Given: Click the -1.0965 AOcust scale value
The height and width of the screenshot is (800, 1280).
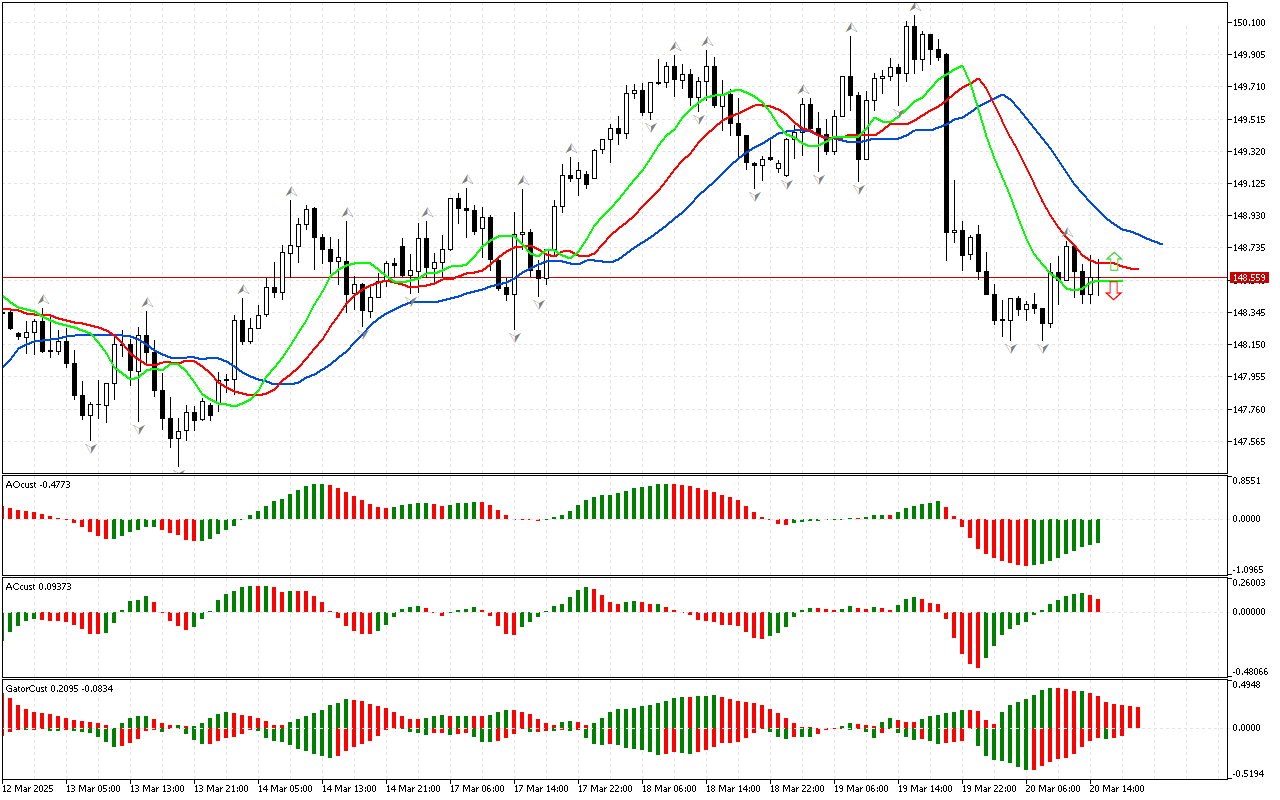Looking at the screenshot, I should [1246, 569].
